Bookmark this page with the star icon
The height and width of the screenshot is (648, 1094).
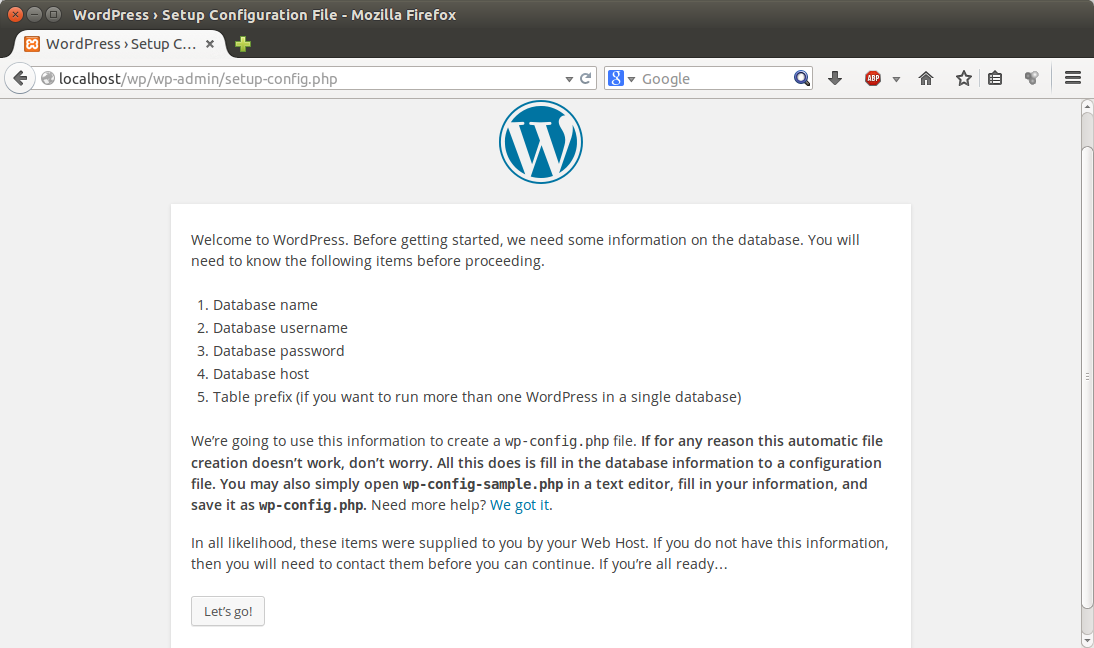963,78
